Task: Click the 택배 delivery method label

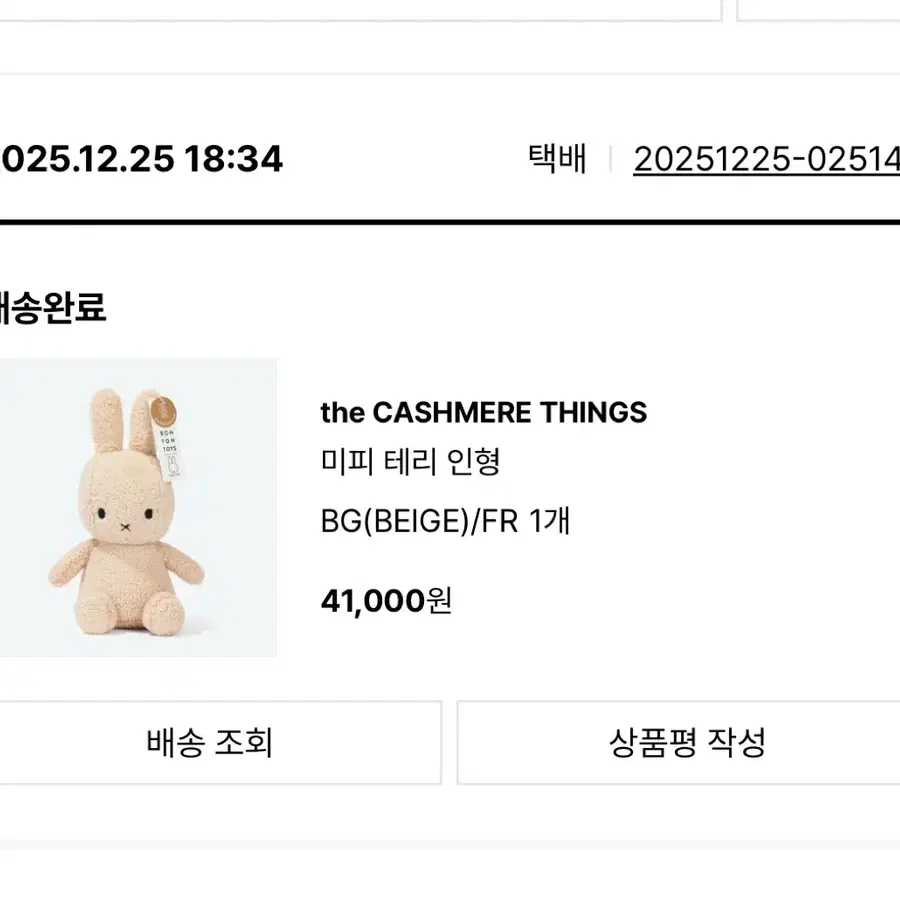Action: click(557, 158)
